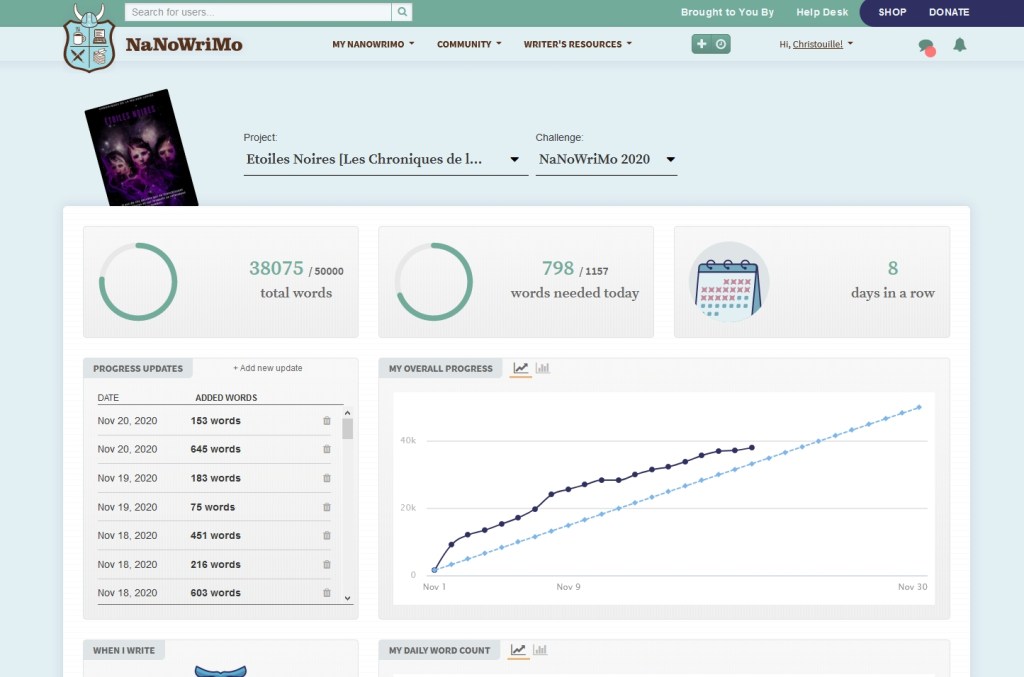
Task: Expand the Hi, Christouille! account menu
Action: pos(816,44)
